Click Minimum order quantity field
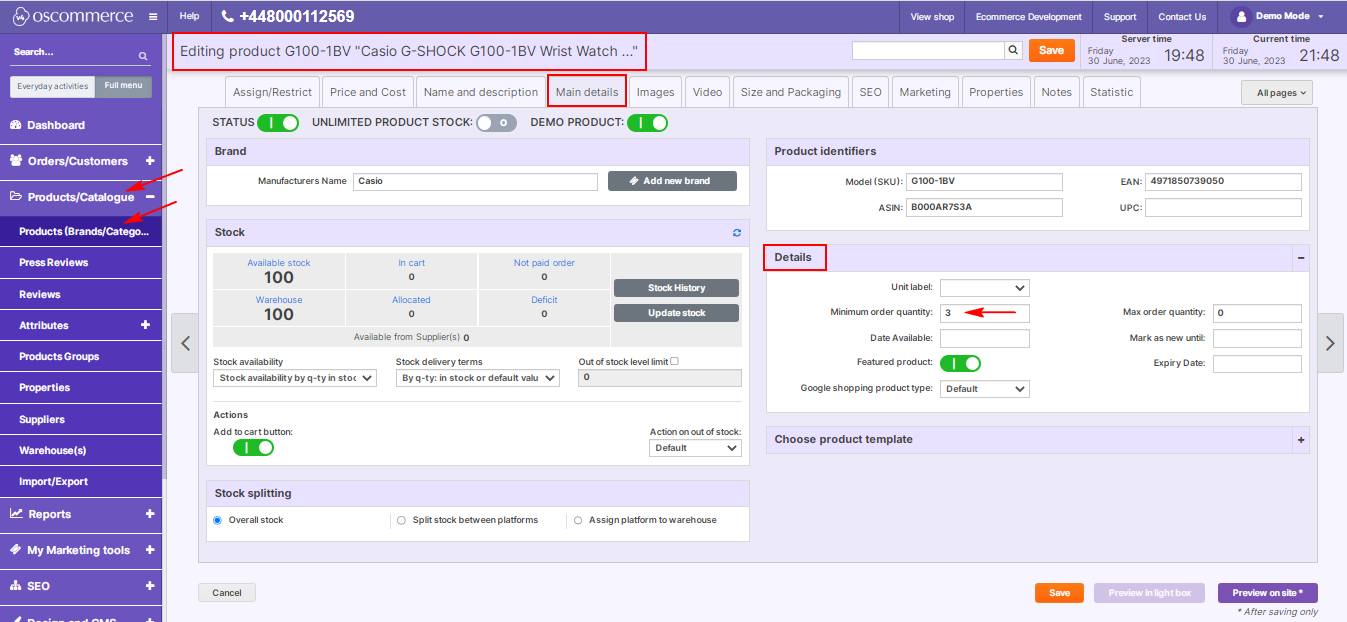The height and width of the screenshot is (622, 1347). tap(985, 313)
